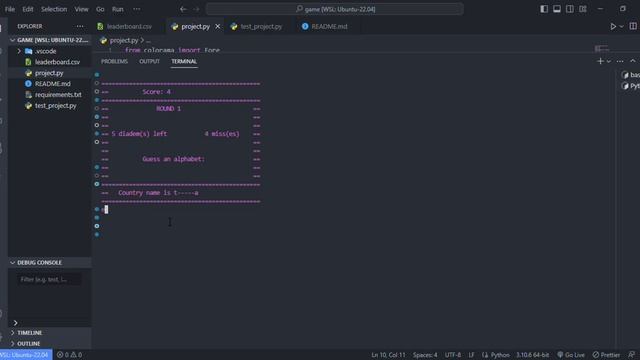The width and height of the screenshot is (640, 360).
Task: Go back with the navigation arrow
Action: tap(183, 9)
